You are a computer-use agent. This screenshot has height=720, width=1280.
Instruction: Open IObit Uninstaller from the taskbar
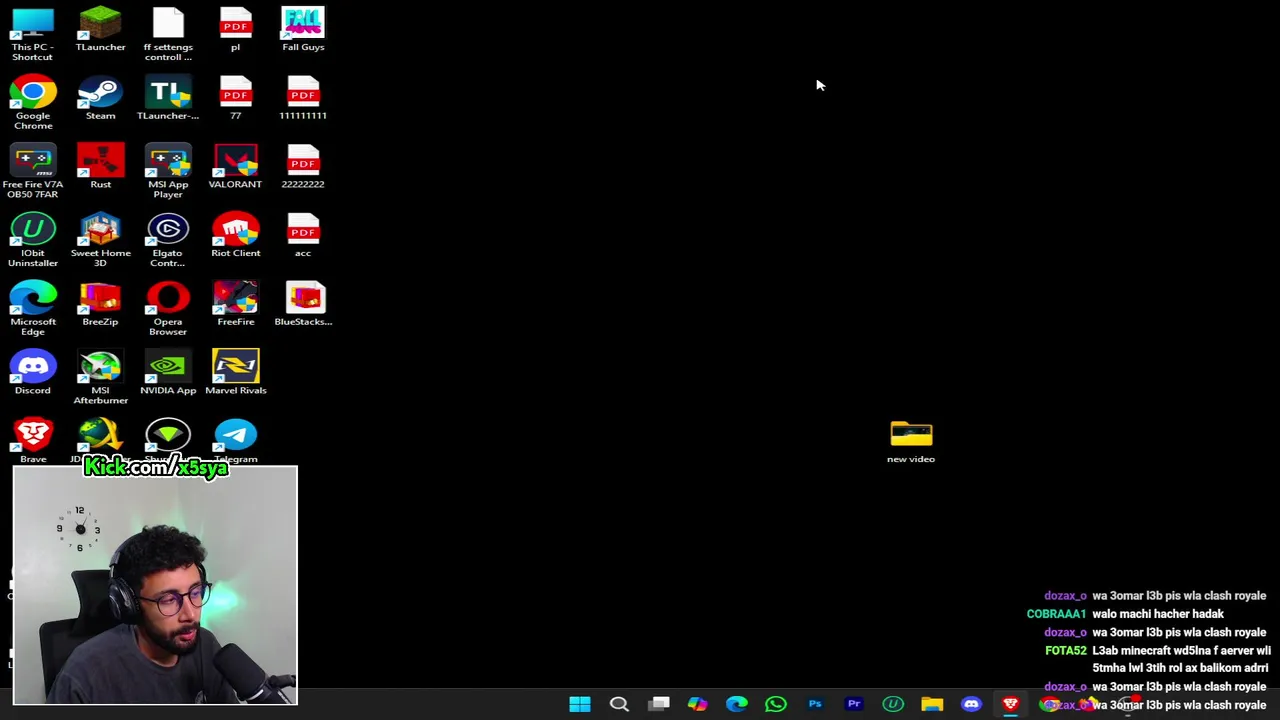point(893,704)
